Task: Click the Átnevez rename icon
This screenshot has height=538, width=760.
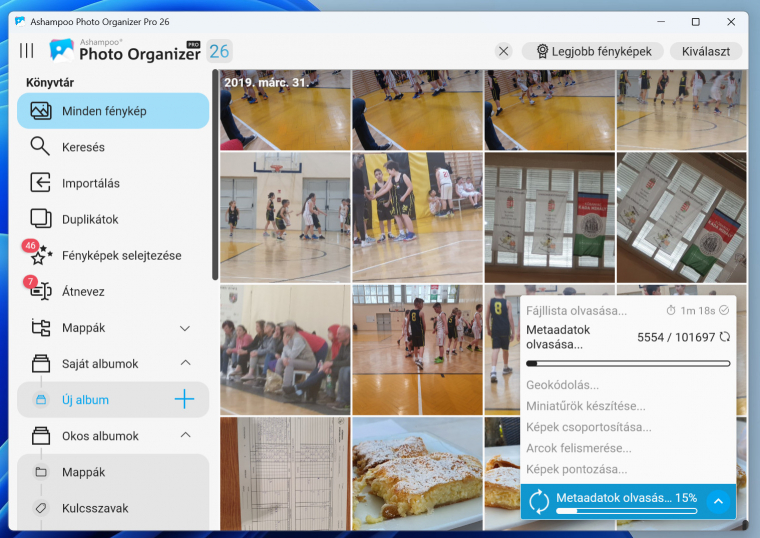Action: [x=40, y=292]
